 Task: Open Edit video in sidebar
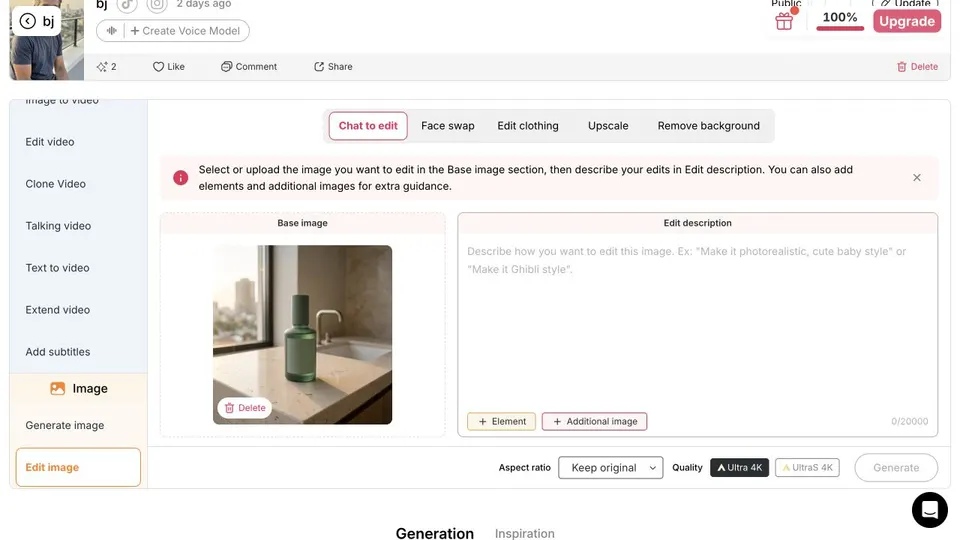coord(78,141)
